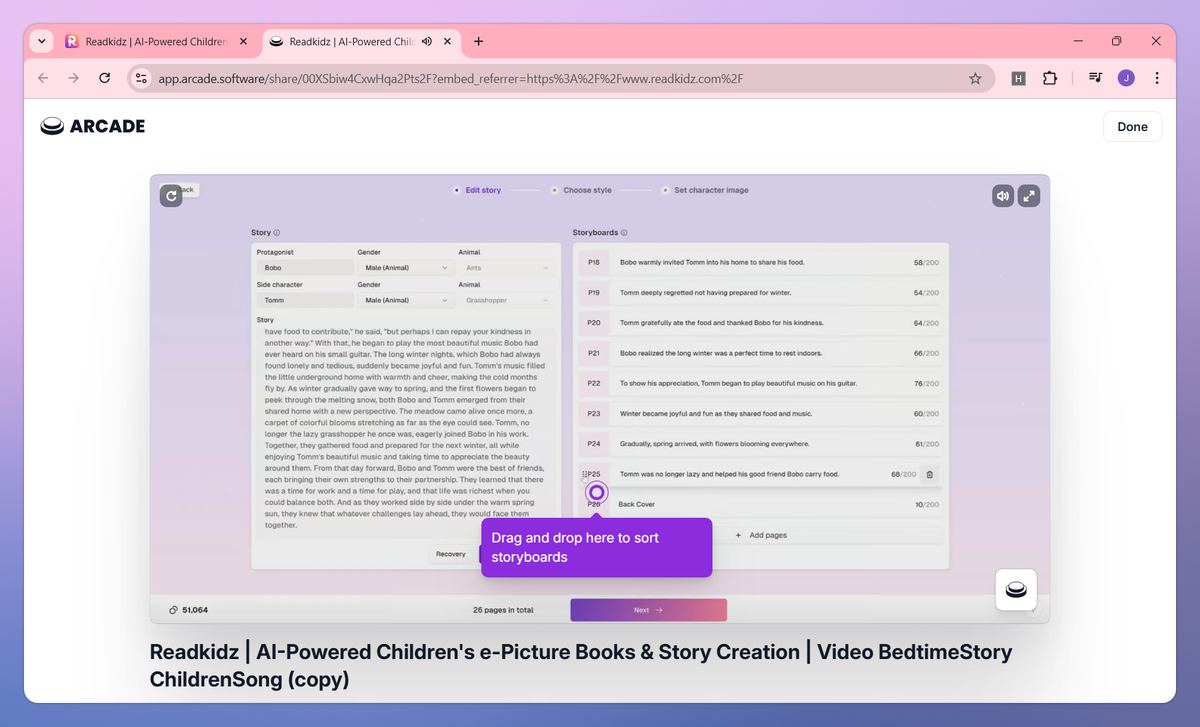1200x727 pixels.
Task: Open the media controls icon in Chrome toolbar
Action: pos(1096,78)
